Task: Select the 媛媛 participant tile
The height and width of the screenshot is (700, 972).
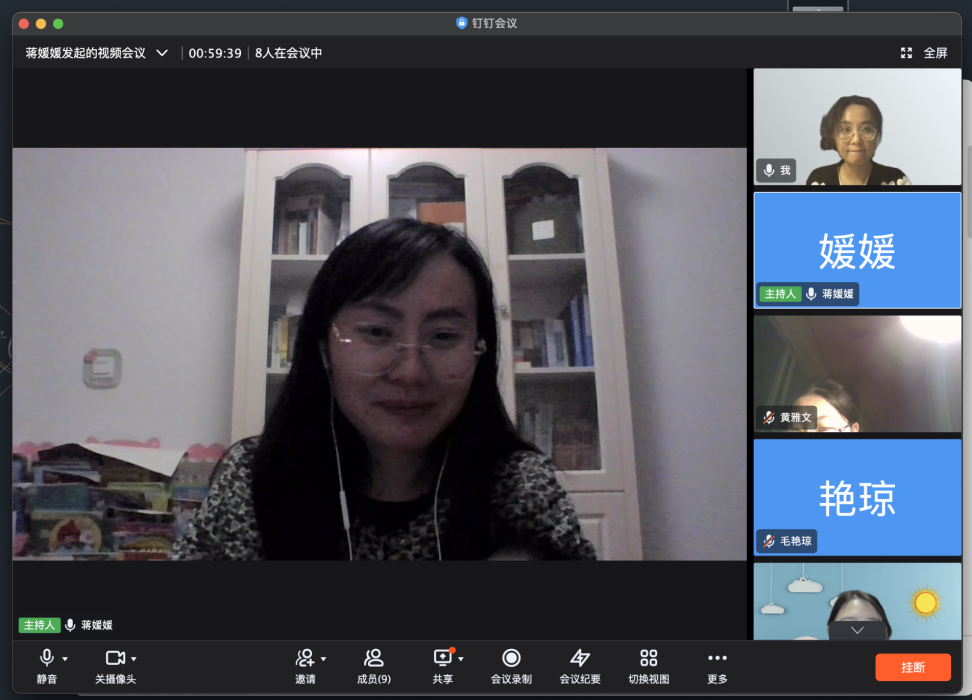Action: point(857,250)
